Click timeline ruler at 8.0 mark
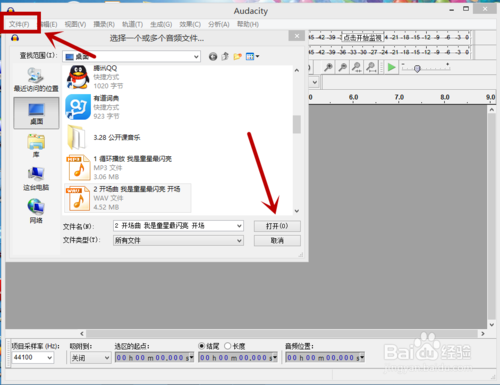This screenshot has width=500, height=385. click(445, 97)
